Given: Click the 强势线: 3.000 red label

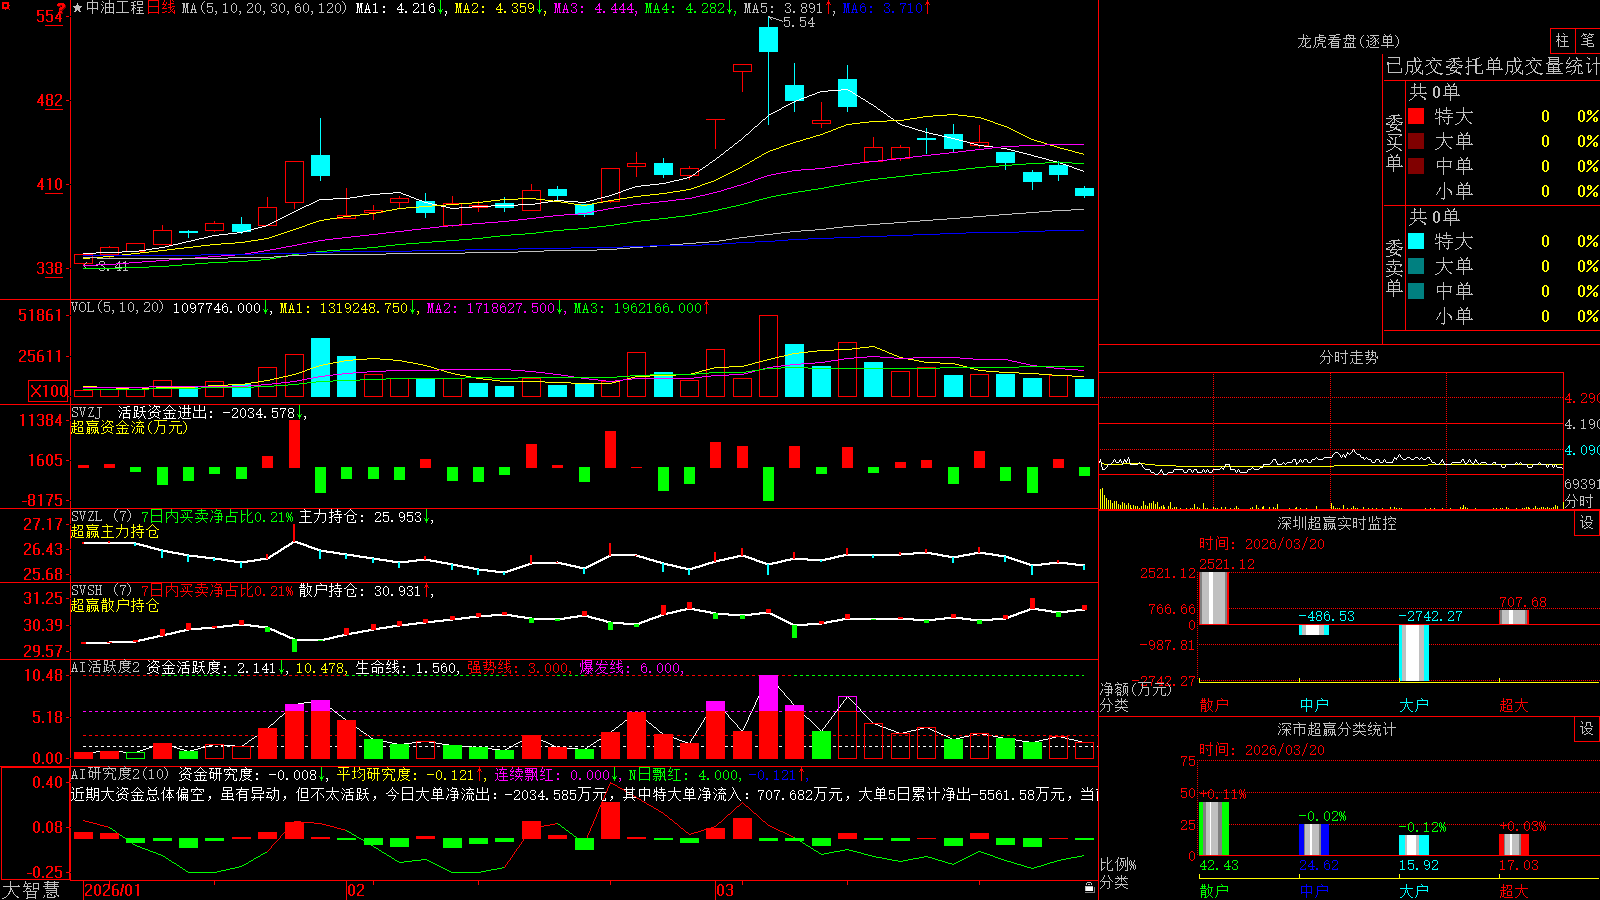Looking at the screenshot, I should [520, 668].
